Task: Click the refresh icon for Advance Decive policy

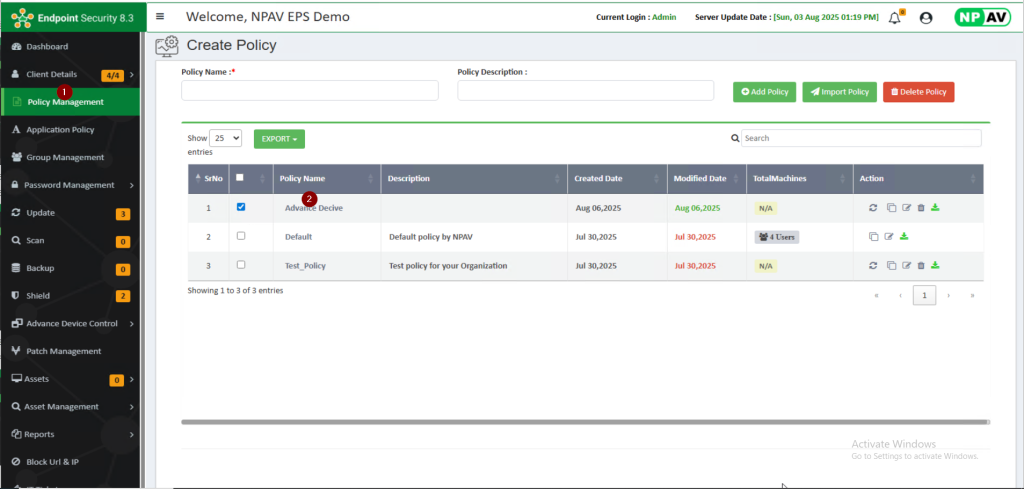Action: coord(873,208)
